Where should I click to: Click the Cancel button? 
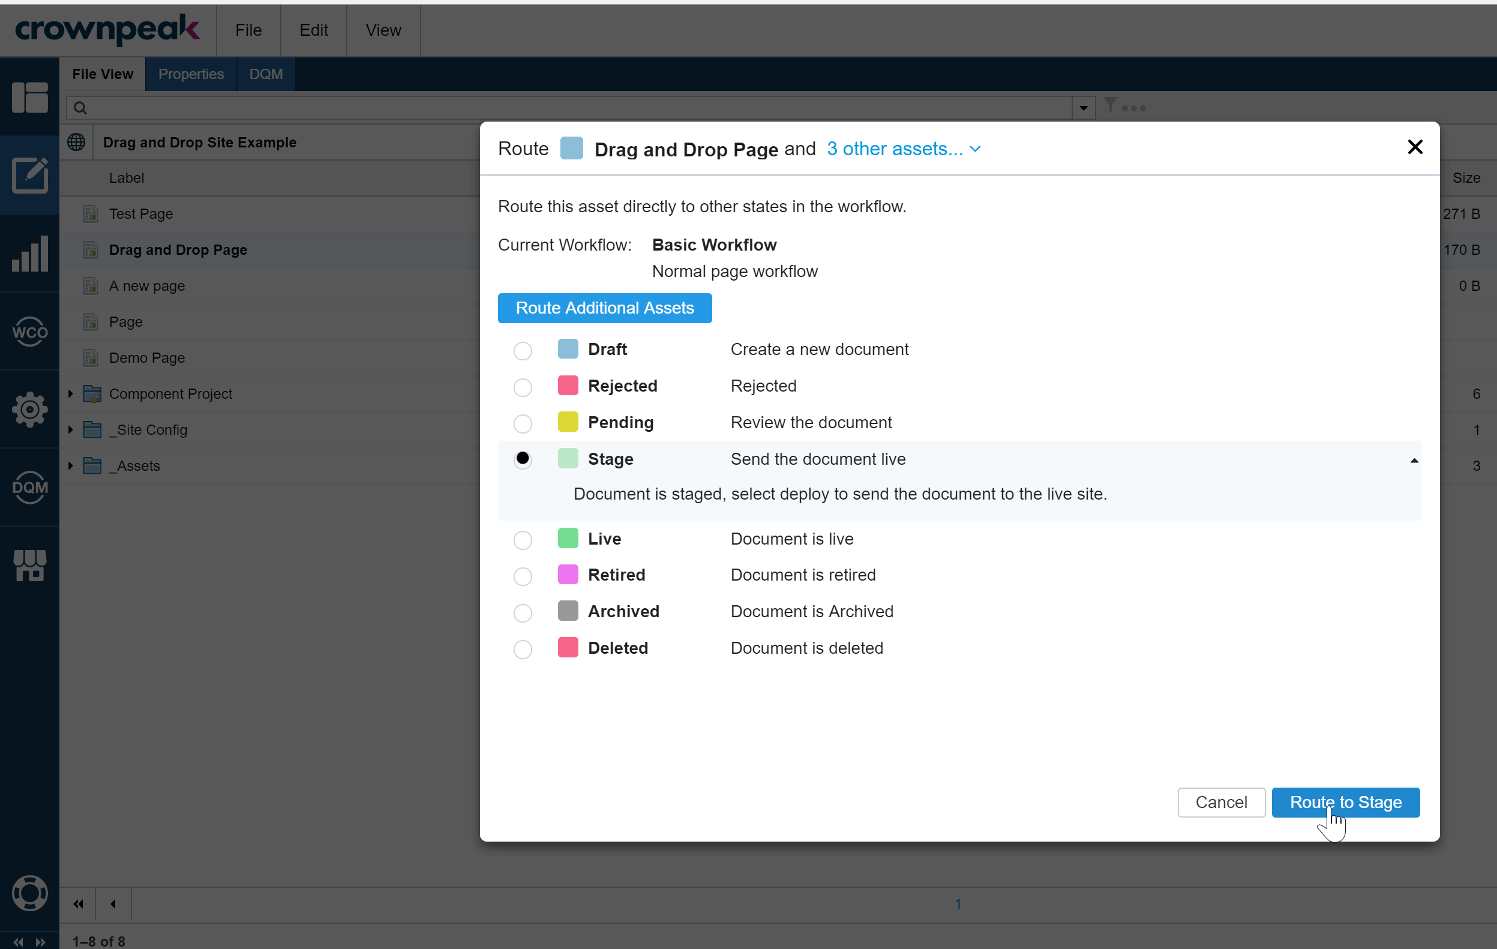[x=1222, y=802]
